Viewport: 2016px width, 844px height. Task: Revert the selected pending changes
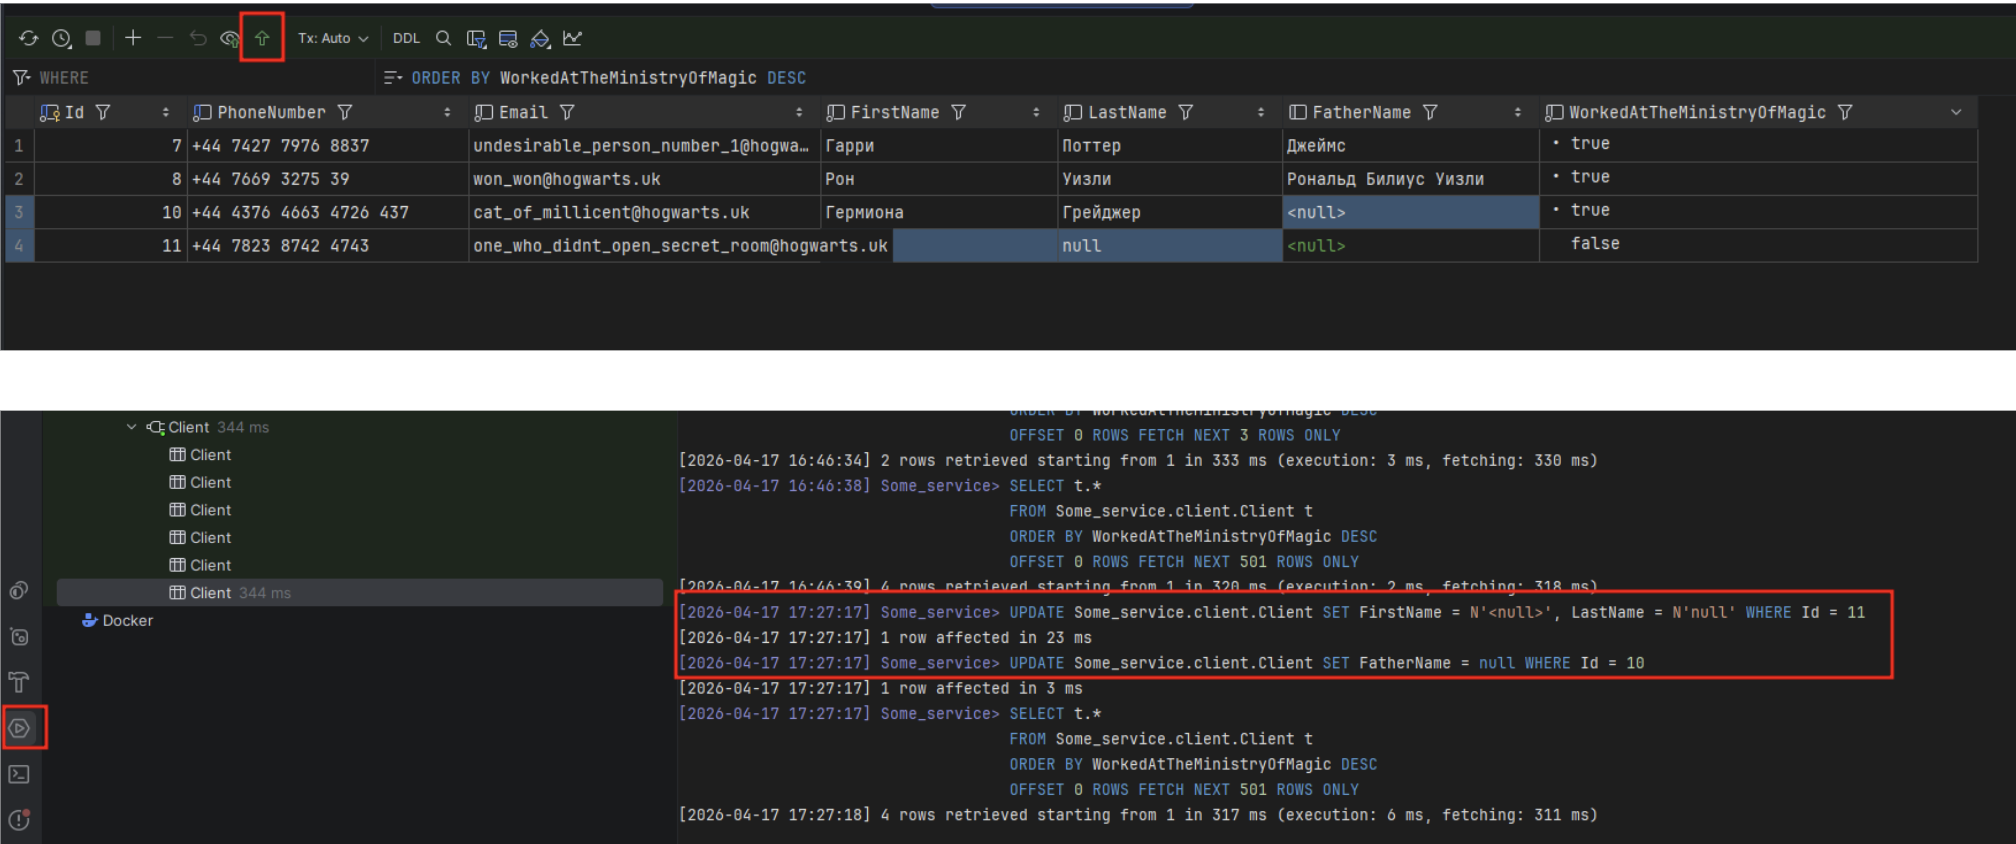198,38
